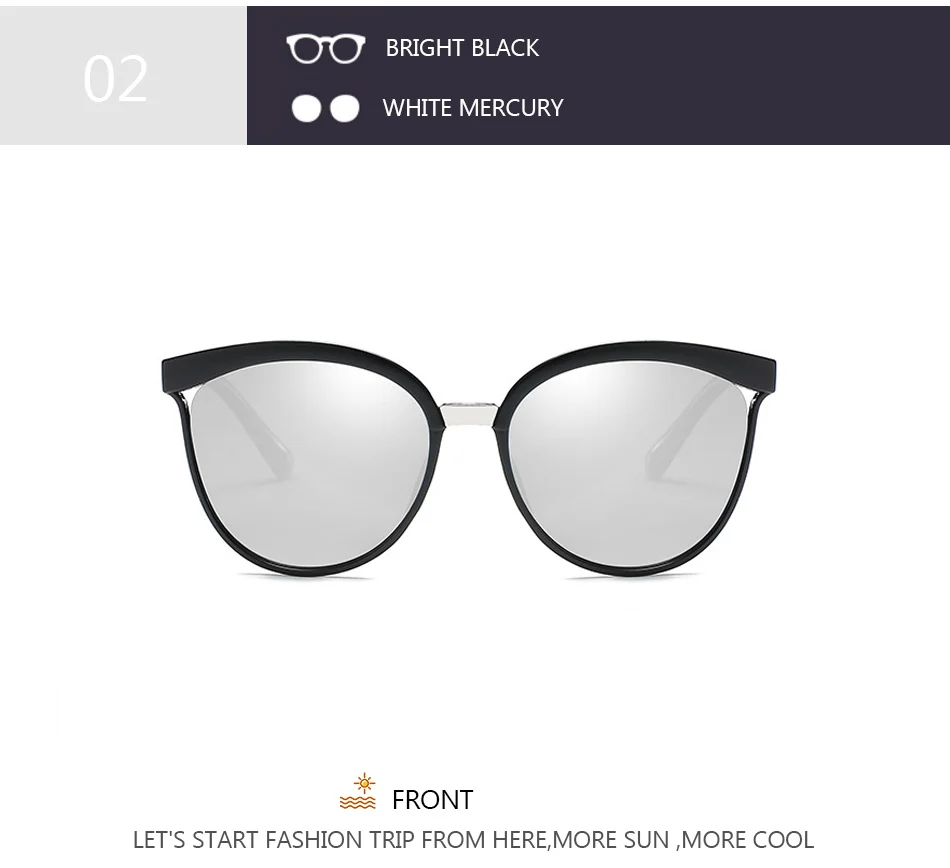Click the FRONT view label

432,800
